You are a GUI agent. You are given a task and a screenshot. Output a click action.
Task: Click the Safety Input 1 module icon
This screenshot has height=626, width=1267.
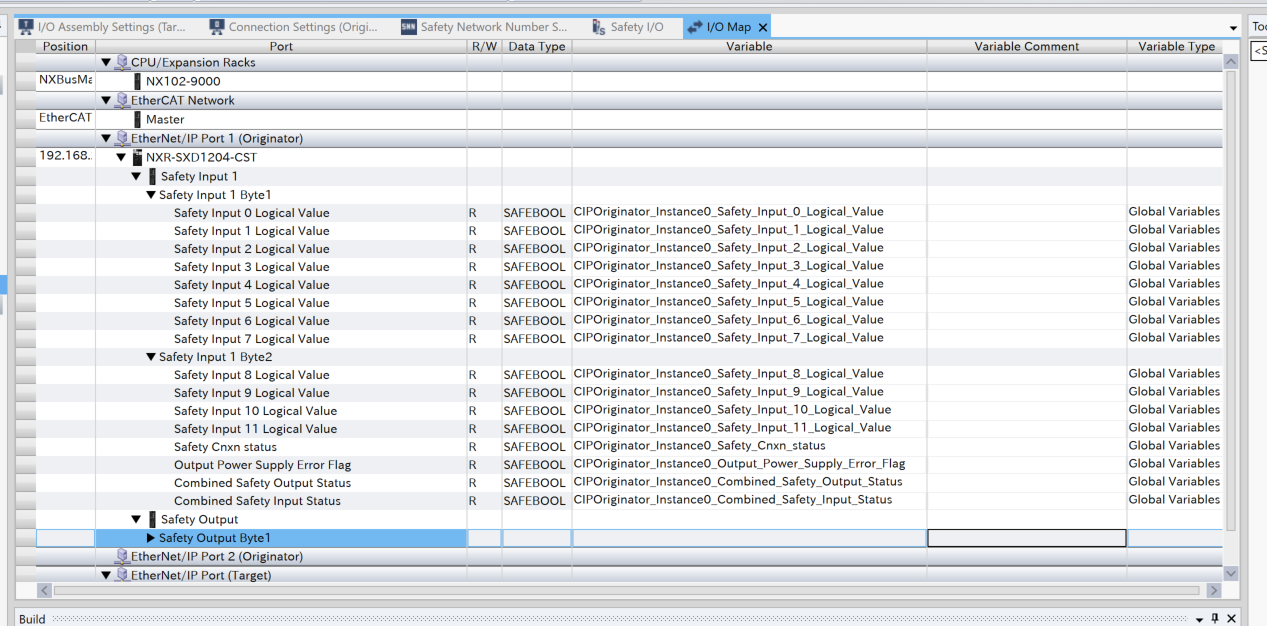point(152,177)
